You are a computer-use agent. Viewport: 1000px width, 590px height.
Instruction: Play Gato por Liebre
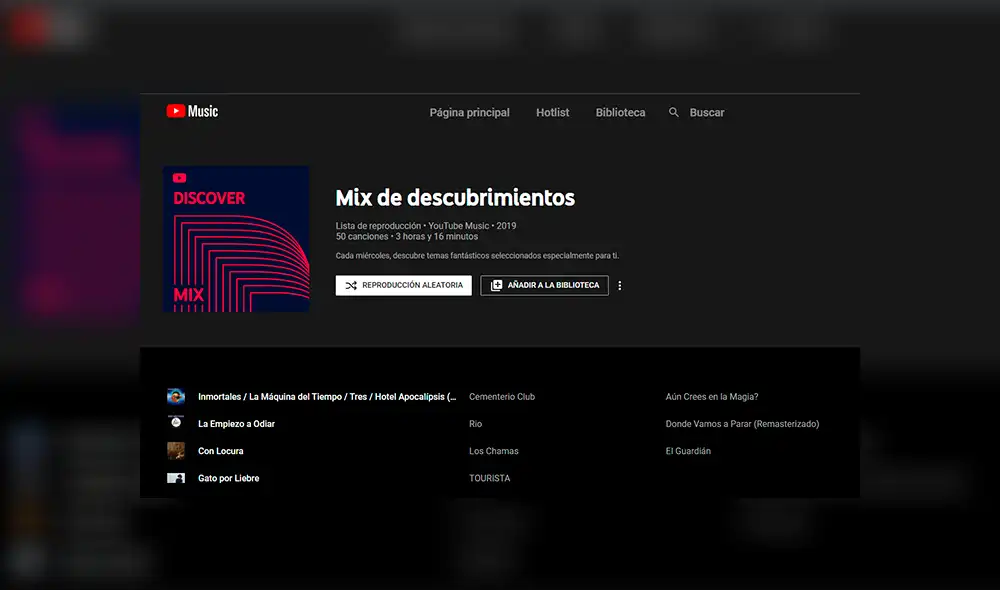(228, 478)
